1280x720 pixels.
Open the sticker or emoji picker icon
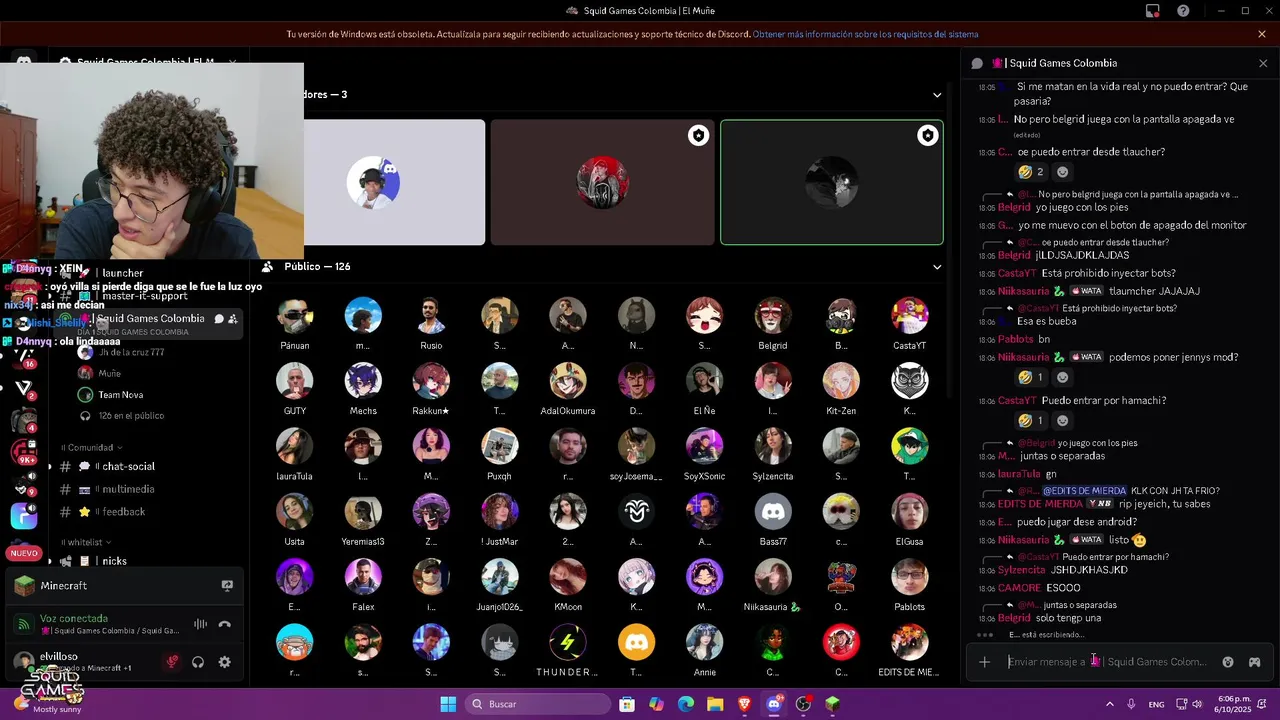1228,662
